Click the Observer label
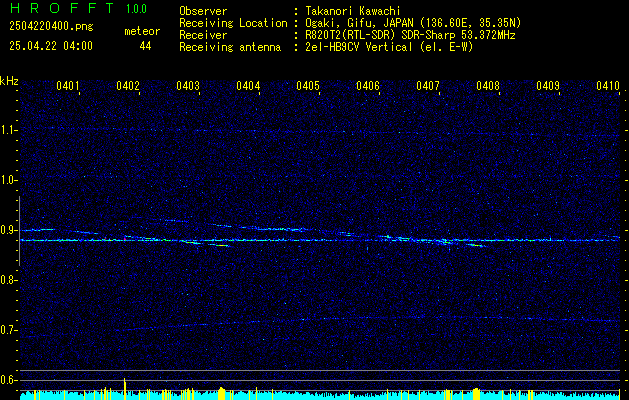 [x=203, y=11]
